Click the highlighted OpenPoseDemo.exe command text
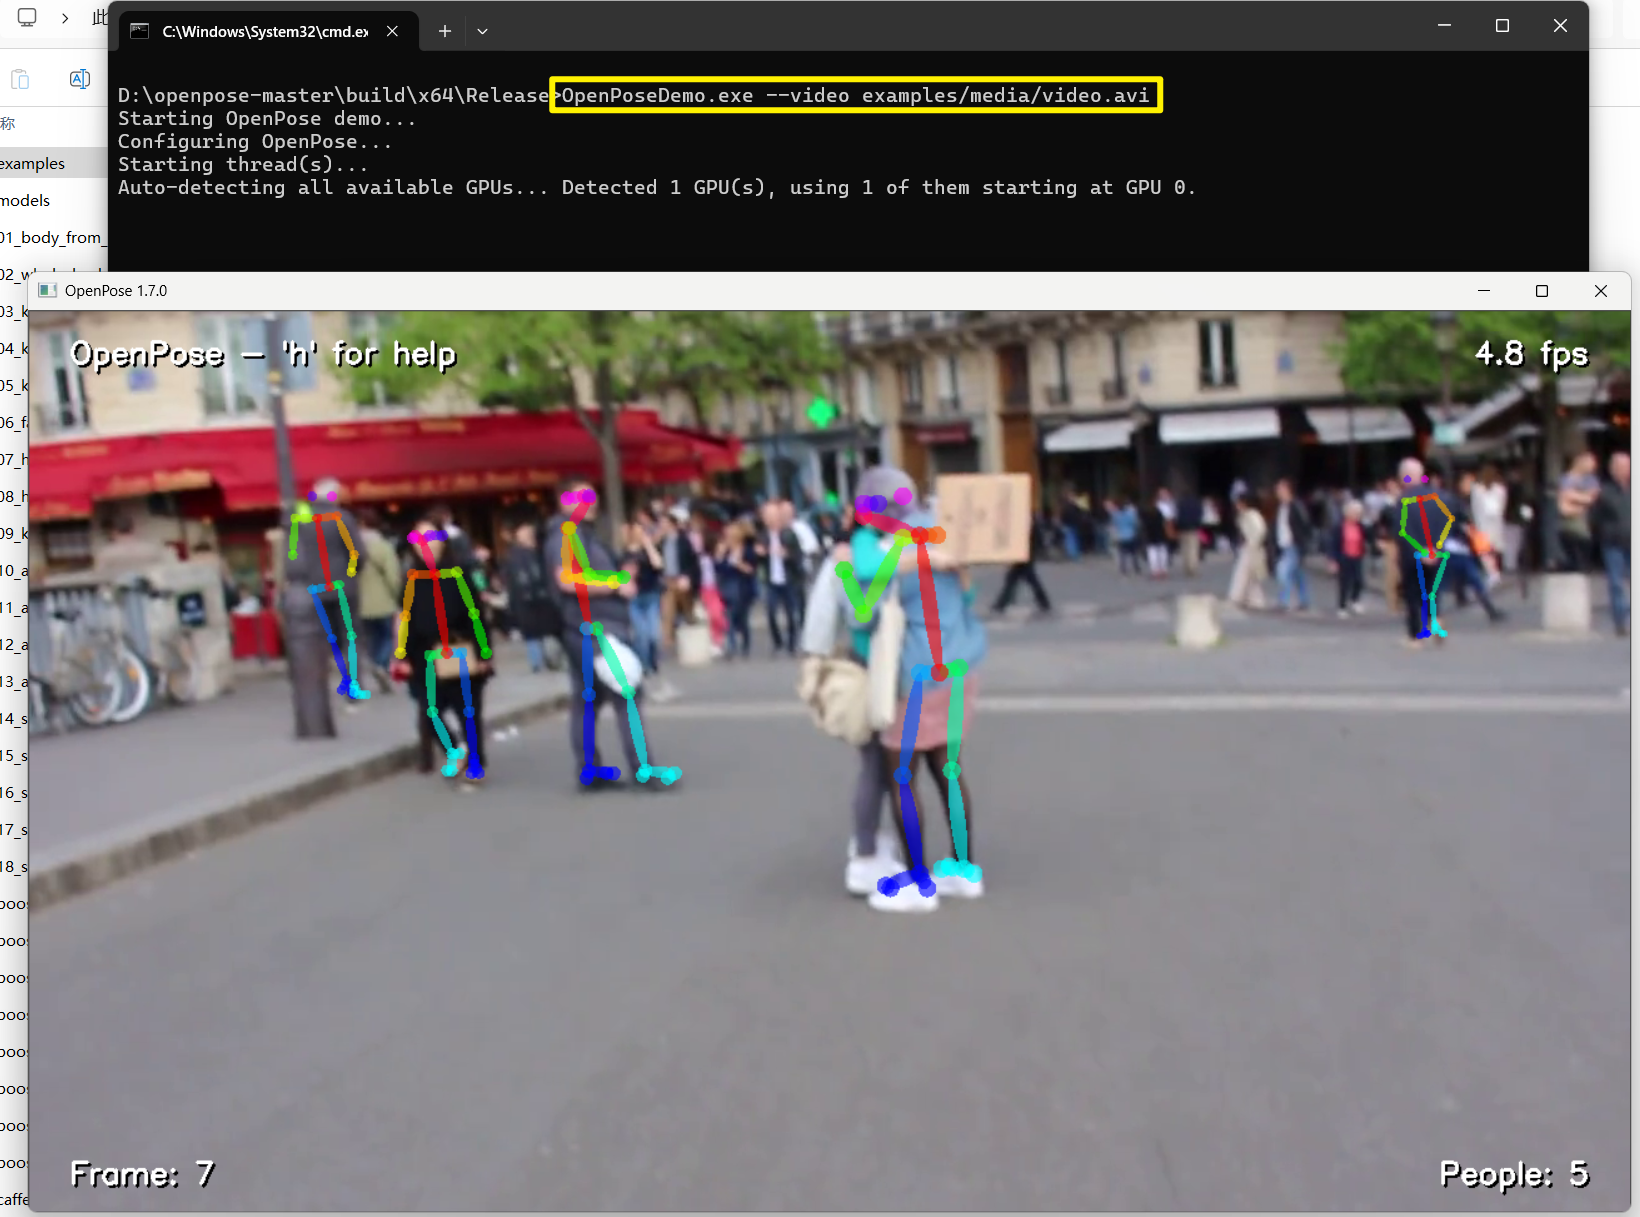 pos(855,95)
